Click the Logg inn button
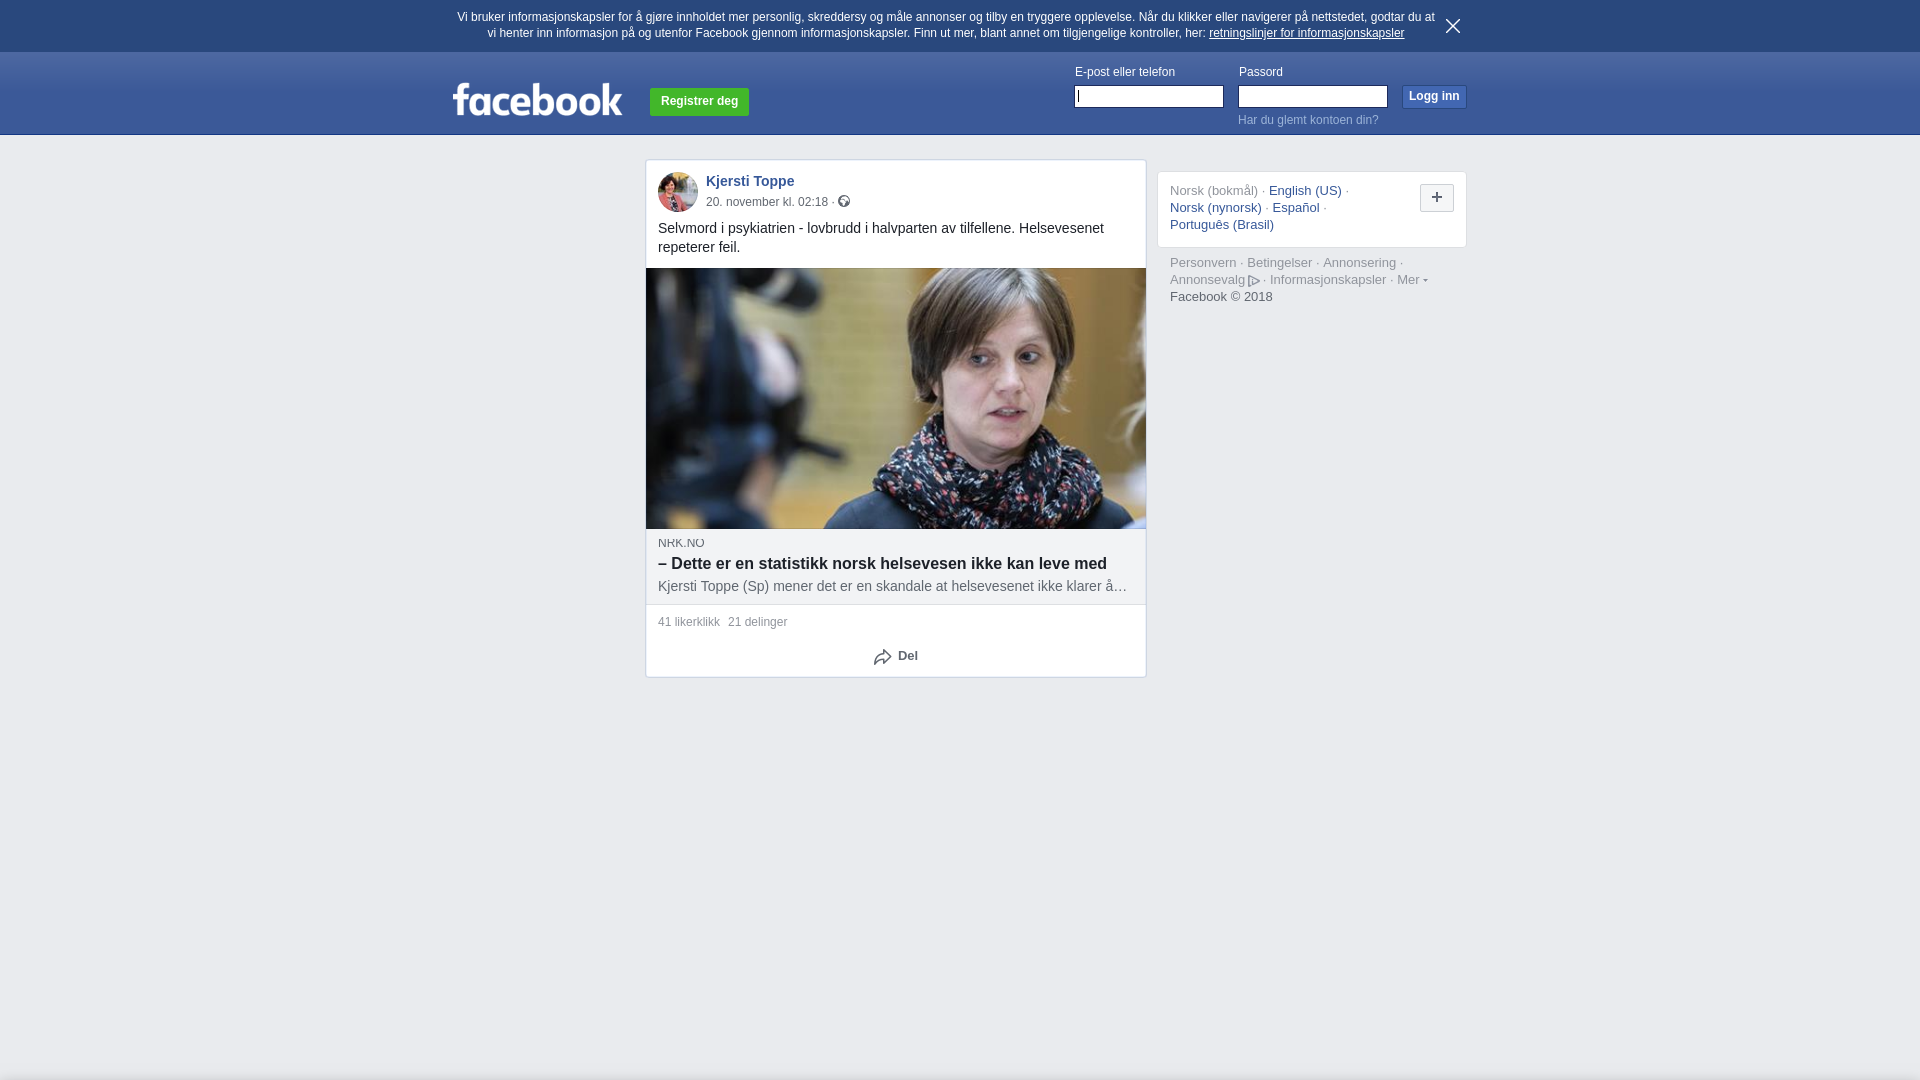Screen dimensions: 1920x1080 [1434, 97]
